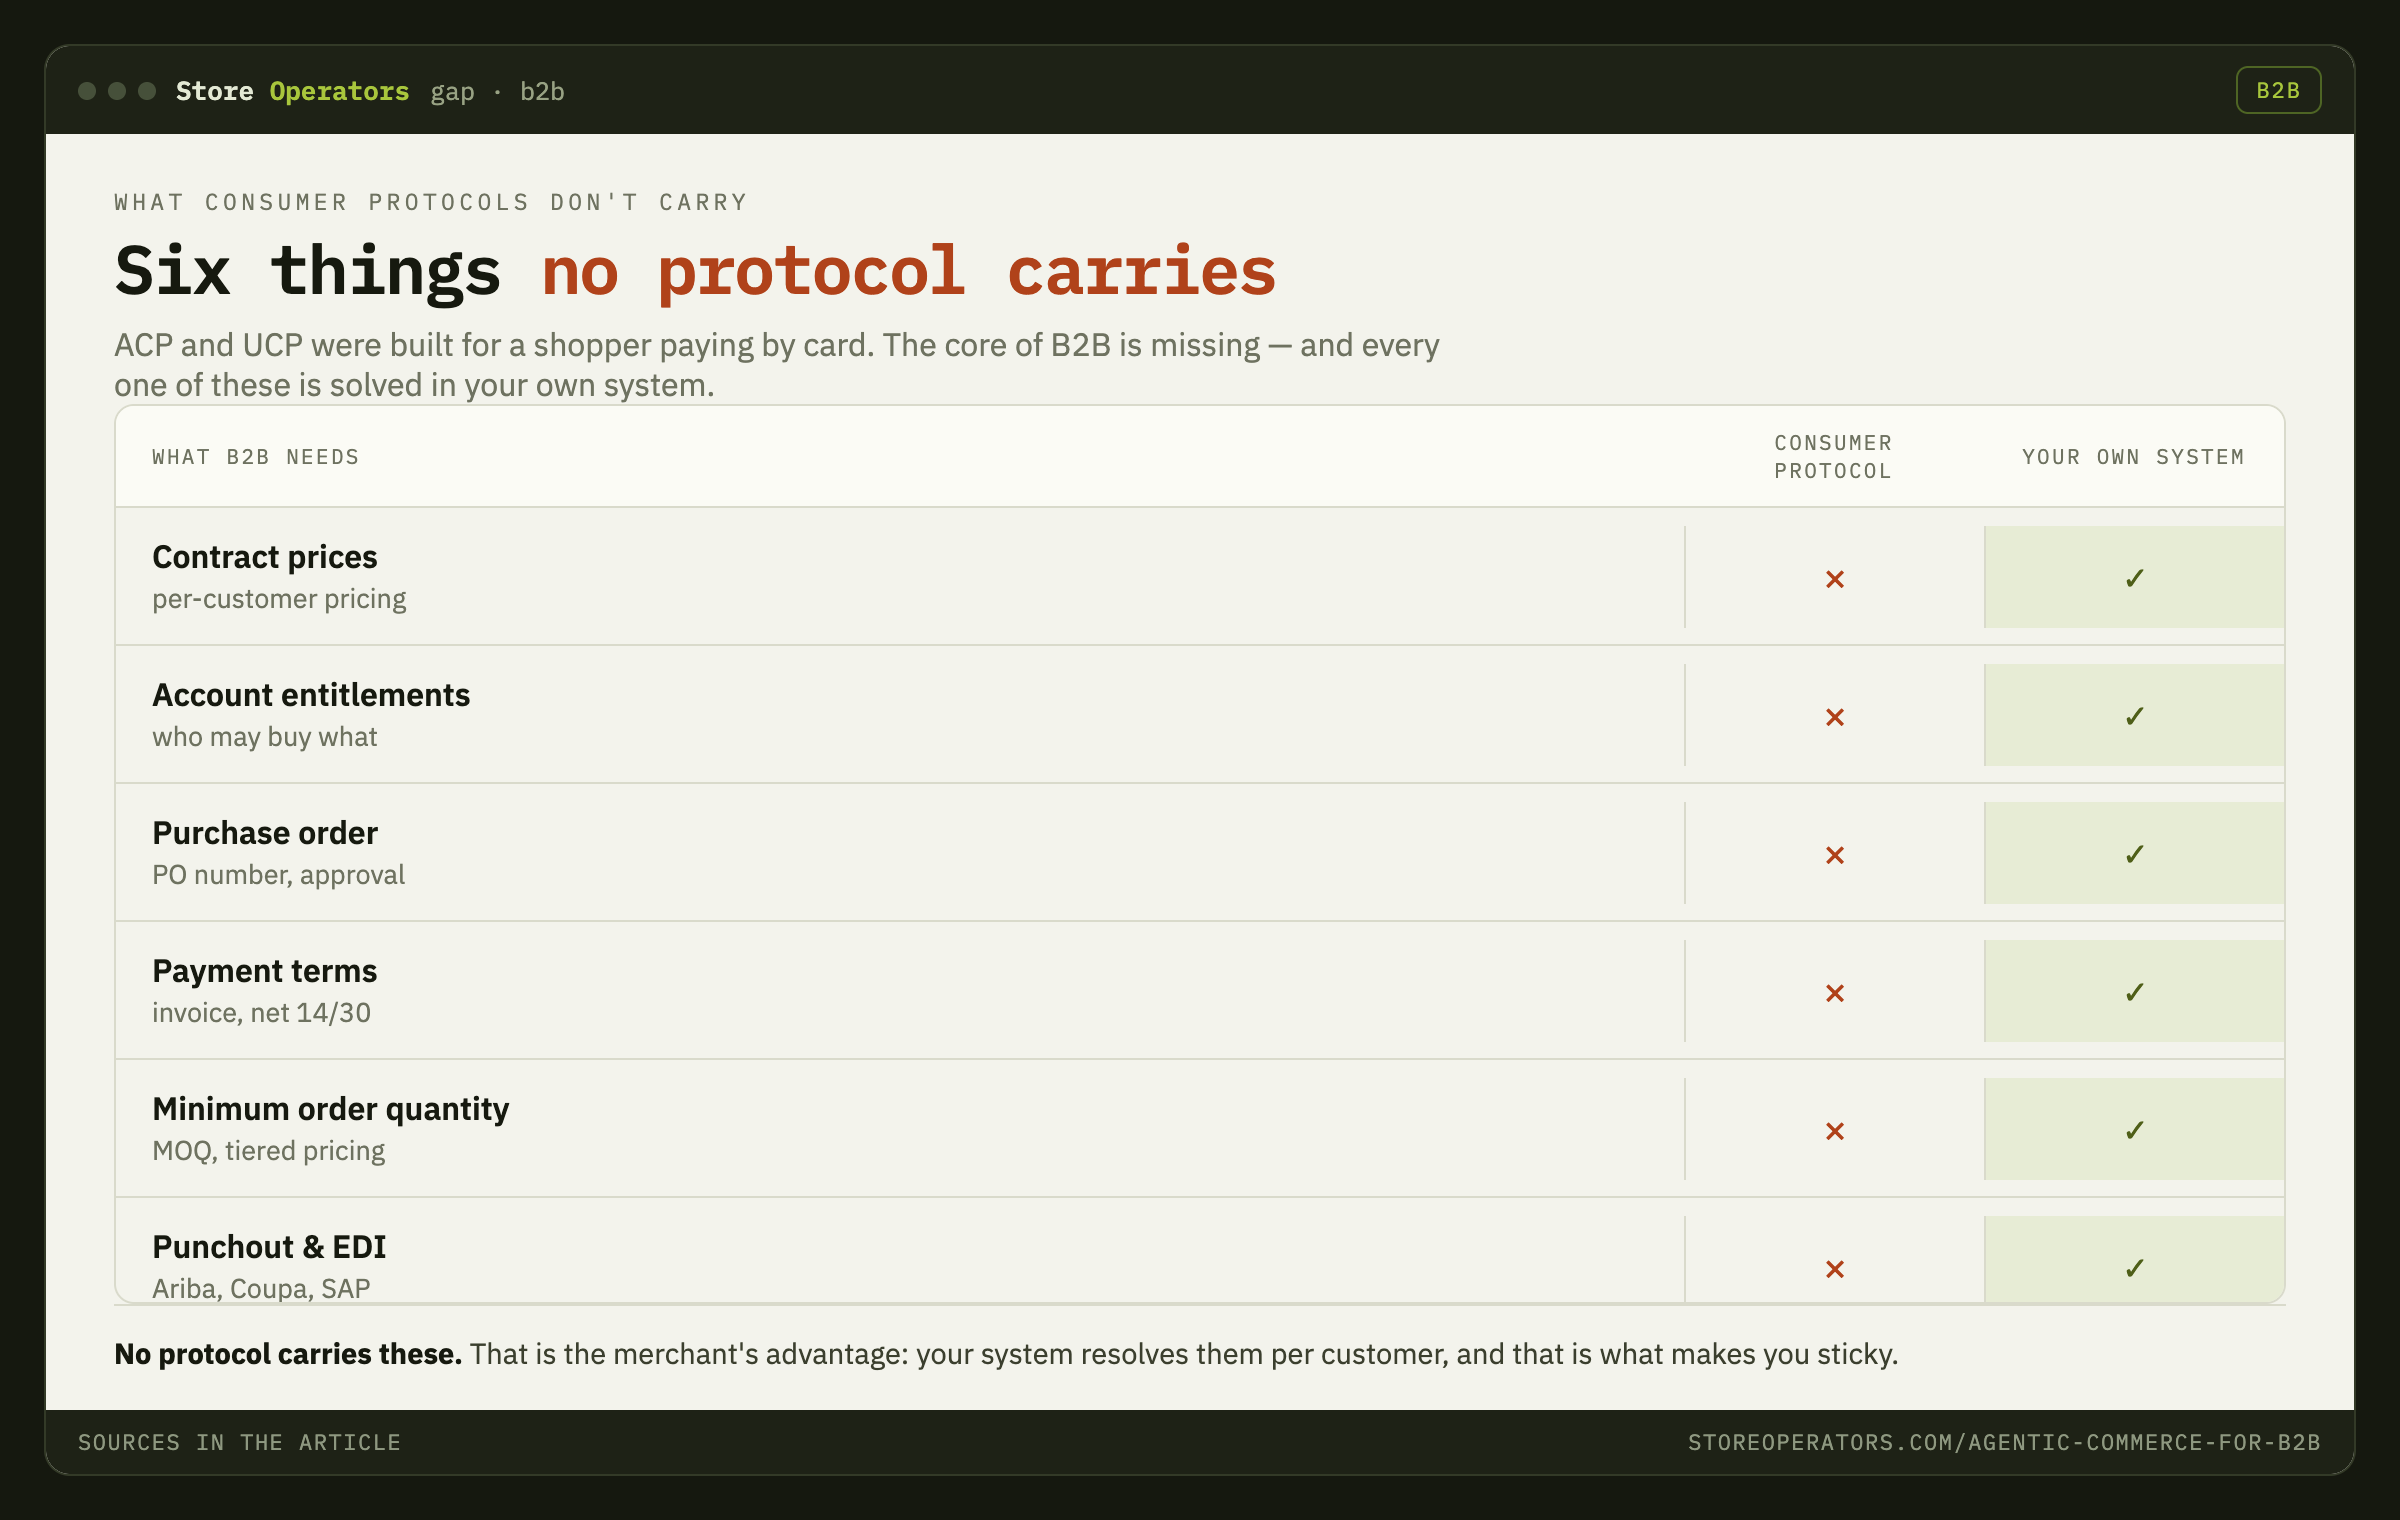
Task: Click the bold 'No protocol carries these.' text
Action: coord(288,1354)
